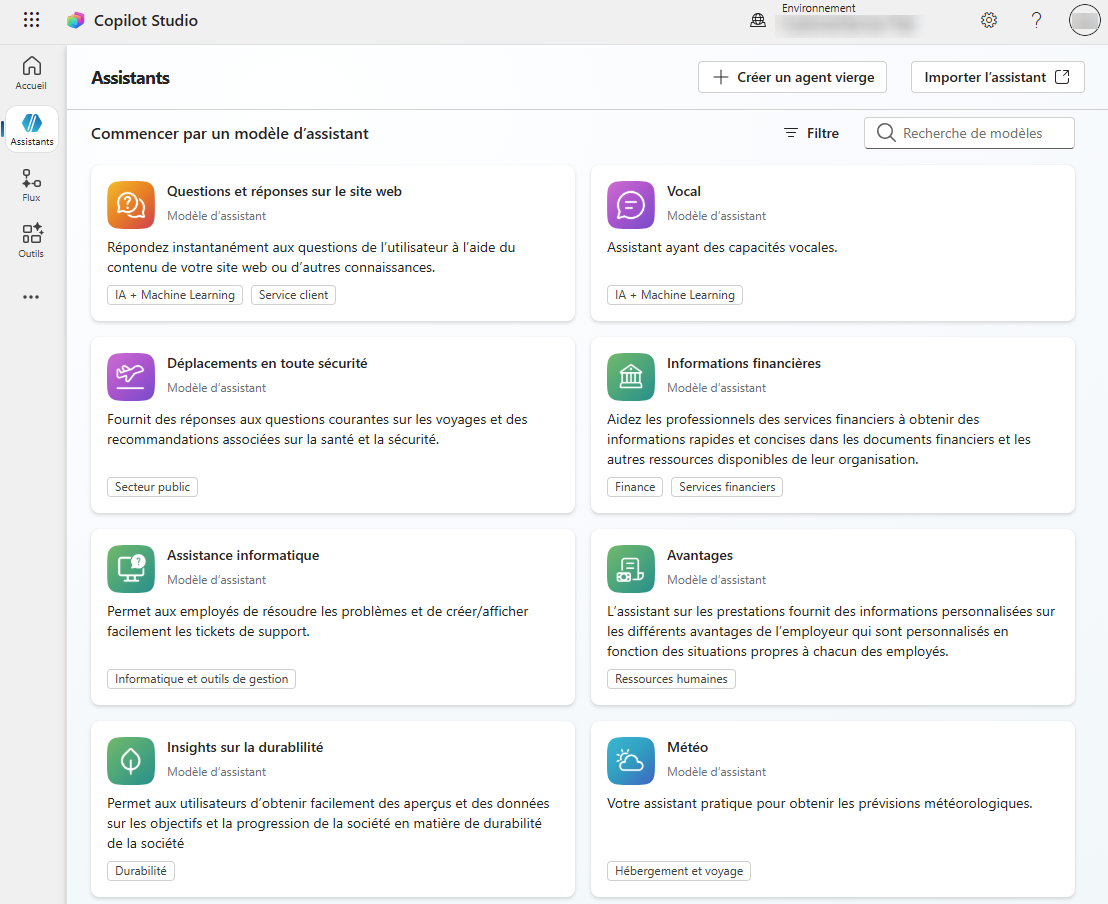Expand the sidebar more options ellipsis
The width and height of the screenshot is (1108, 904).
[x=31, y=297]
